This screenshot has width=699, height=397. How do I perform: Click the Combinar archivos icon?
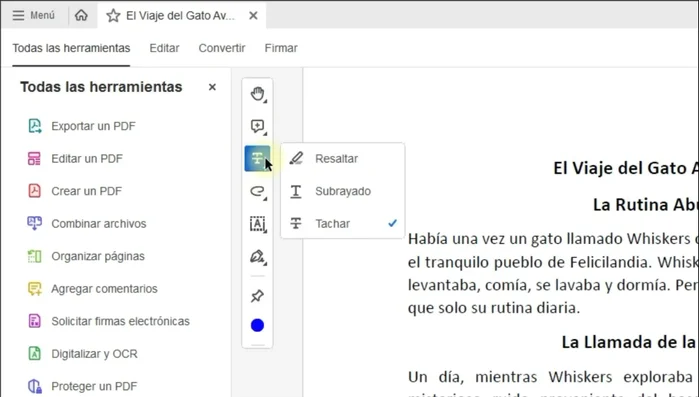34,223
